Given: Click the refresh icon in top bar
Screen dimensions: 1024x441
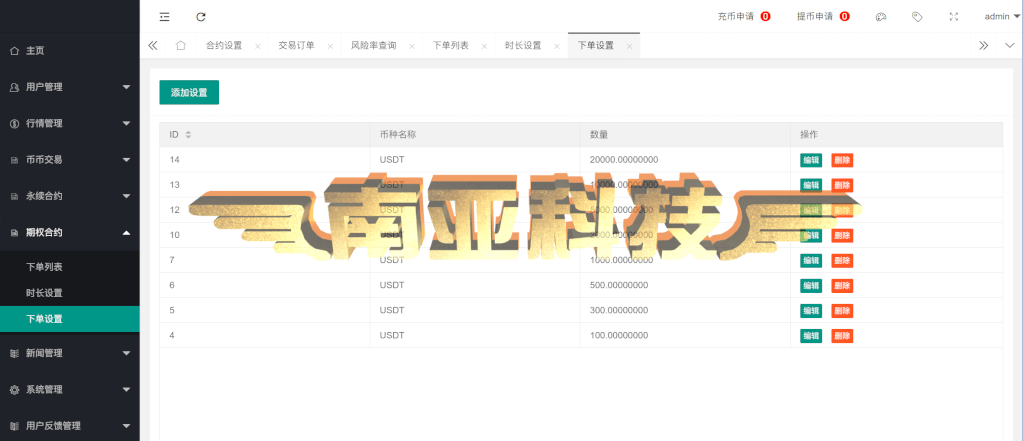Looking at the screenshot, I should pos(201,17).
